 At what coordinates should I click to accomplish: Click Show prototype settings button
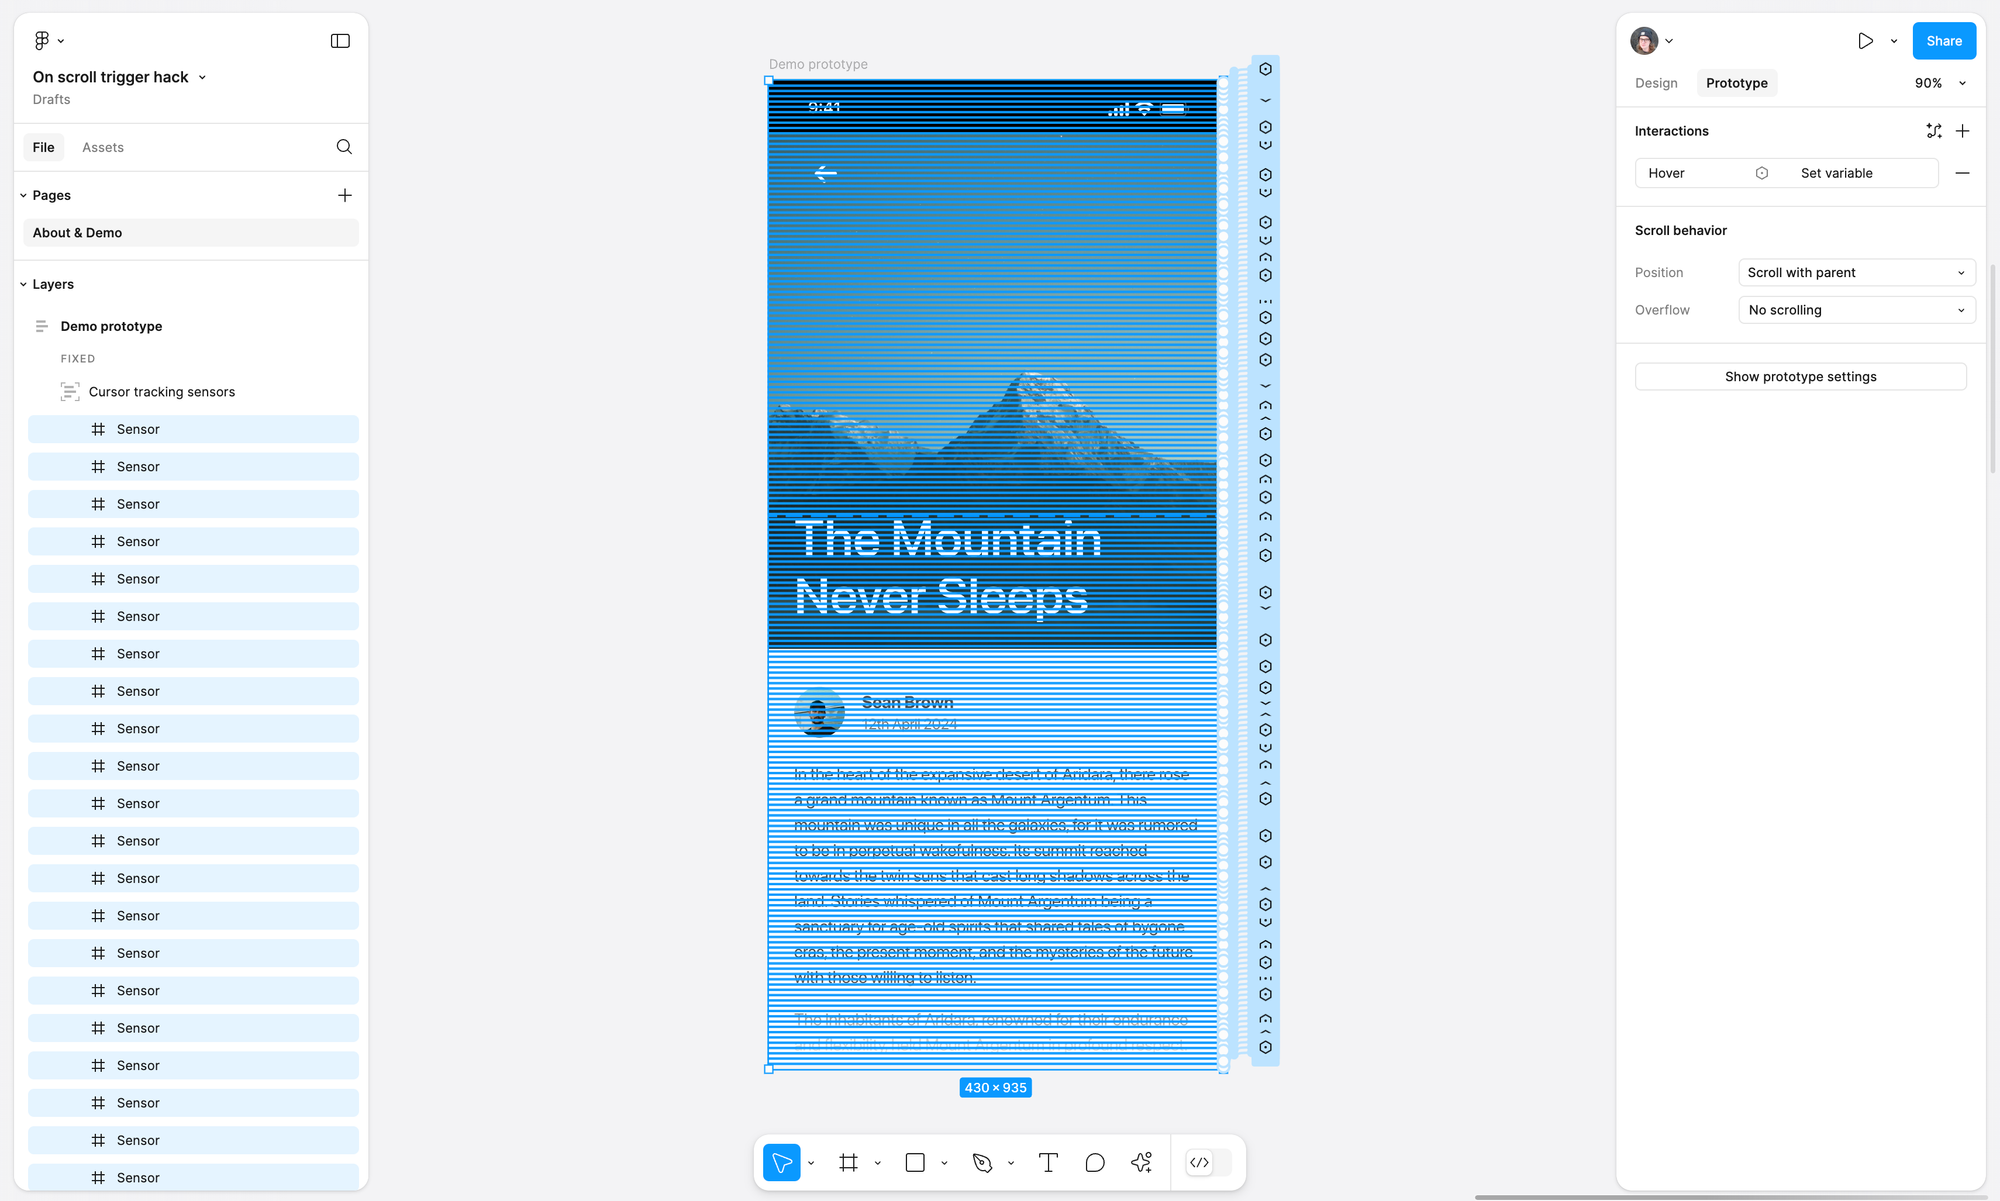point(1800,376)
